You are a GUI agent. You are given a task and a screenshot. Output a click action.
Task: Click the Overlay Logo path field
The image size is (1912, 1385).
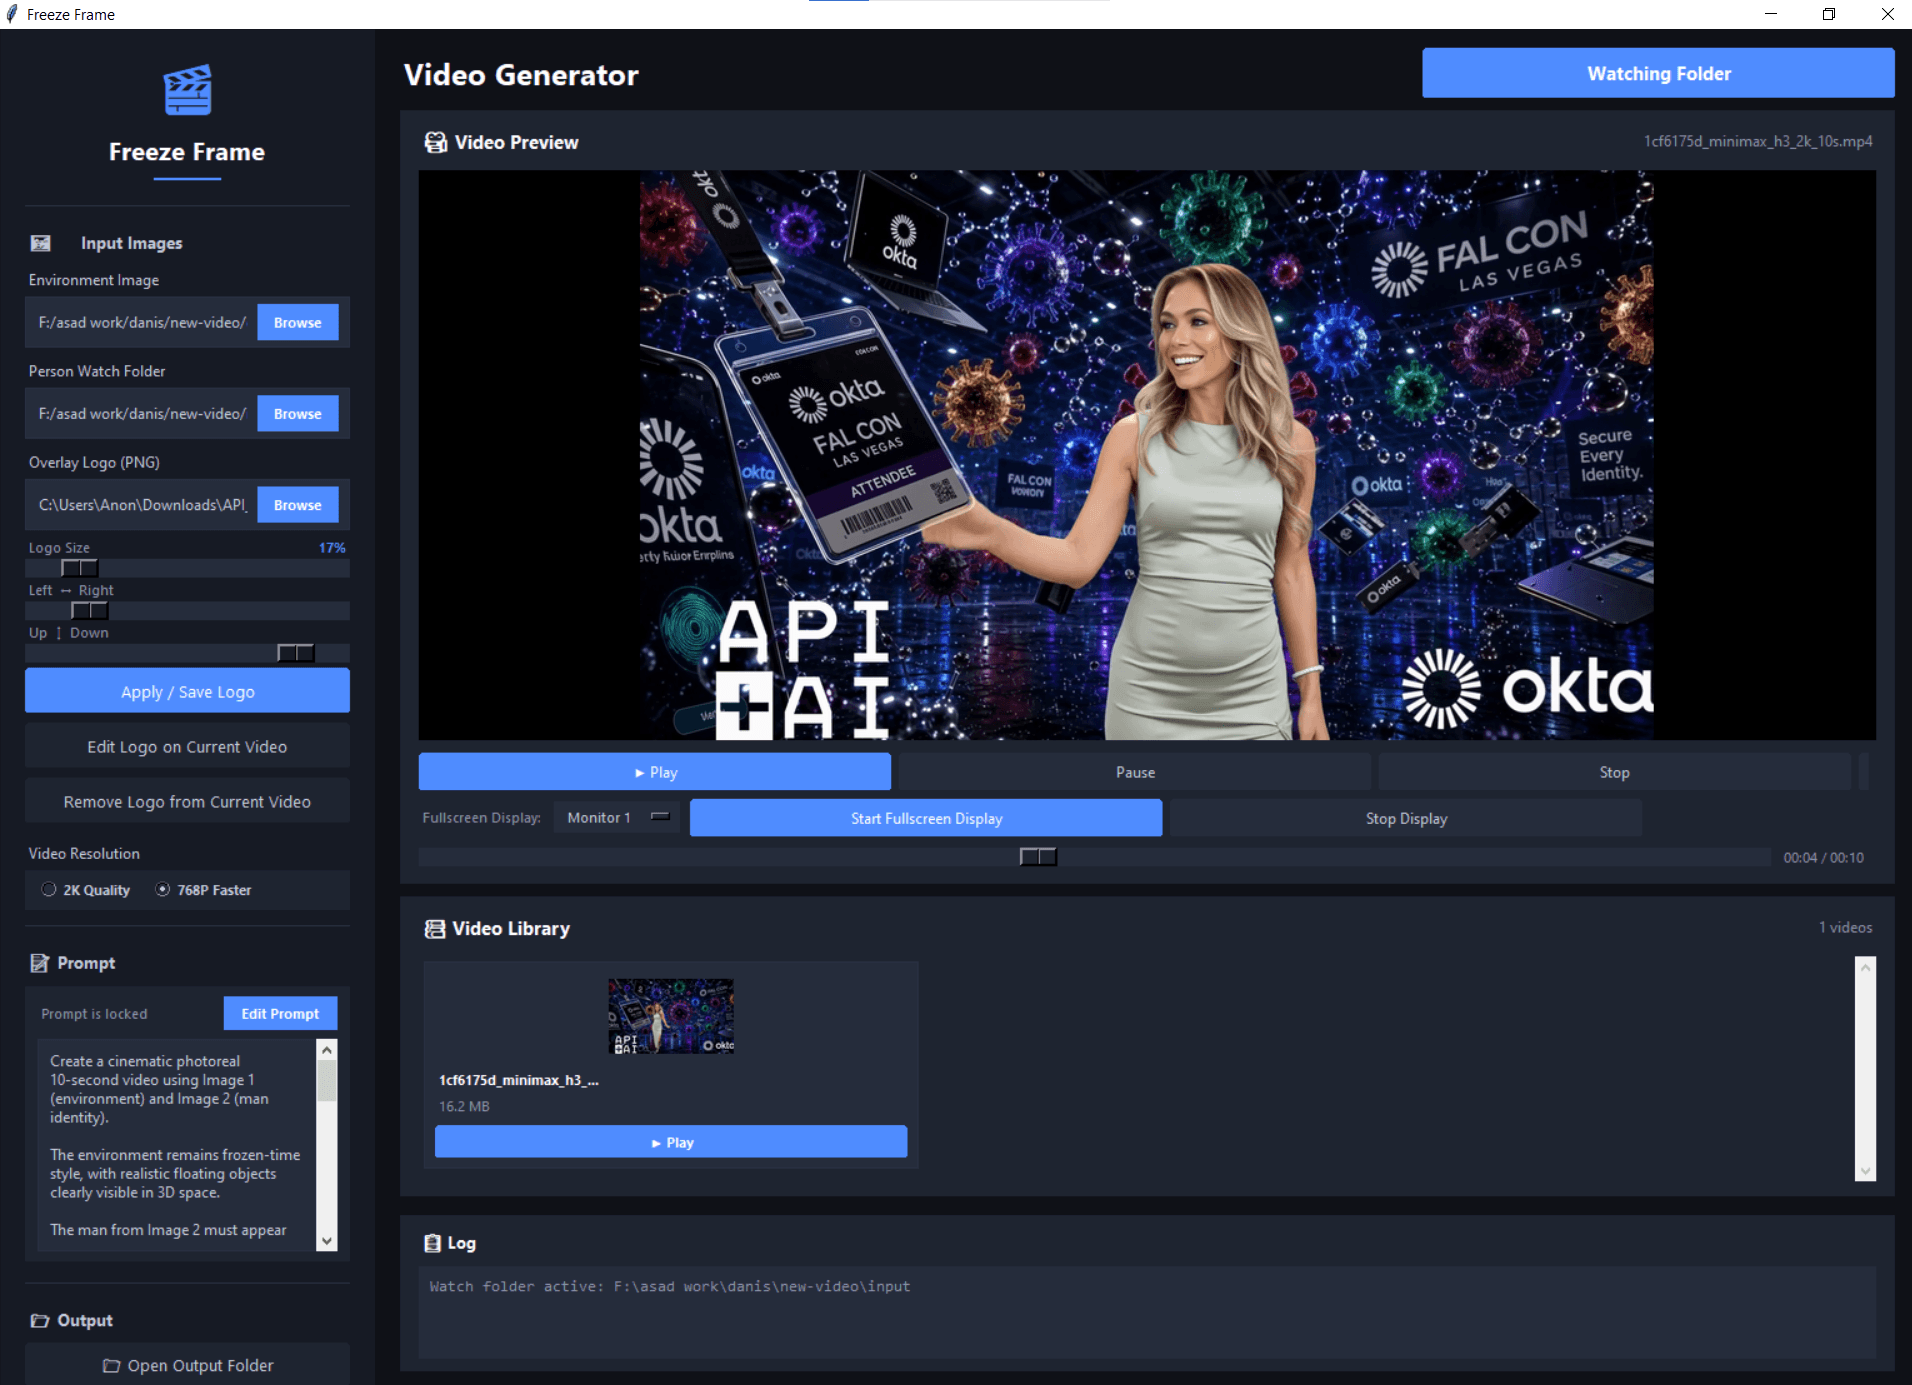(142, 505)
